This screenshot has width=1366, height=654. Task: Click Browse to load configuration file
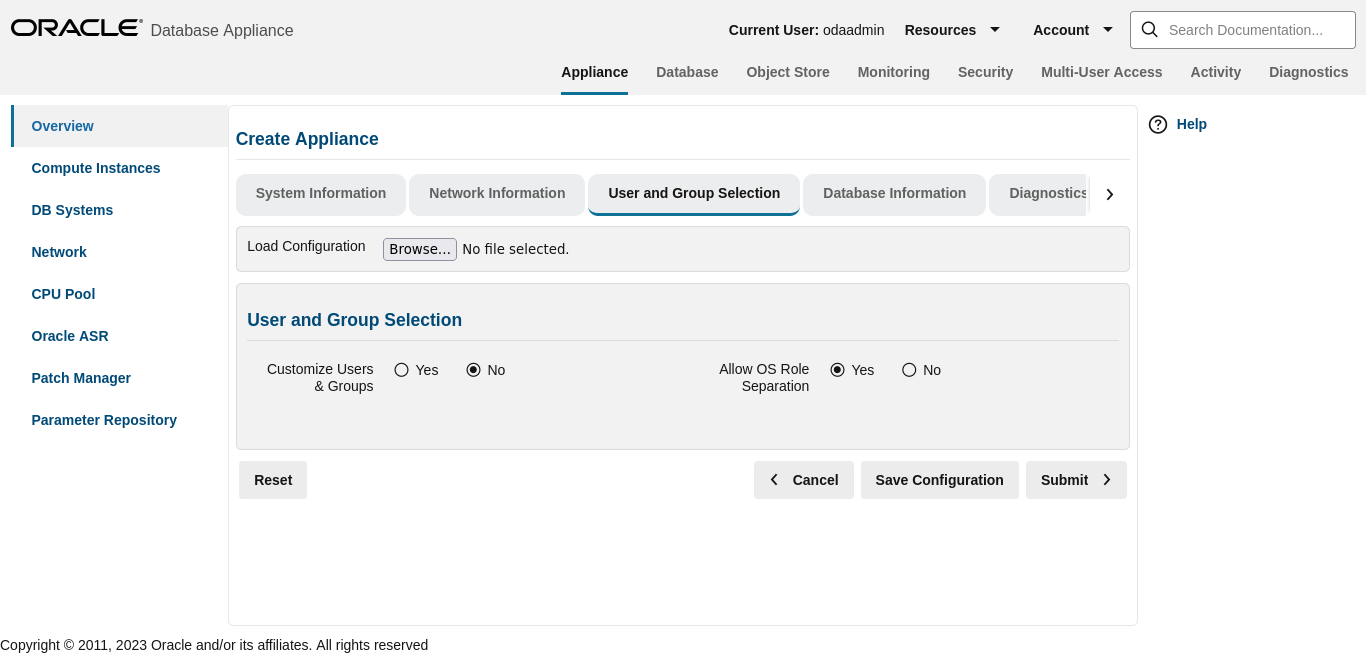419,249
